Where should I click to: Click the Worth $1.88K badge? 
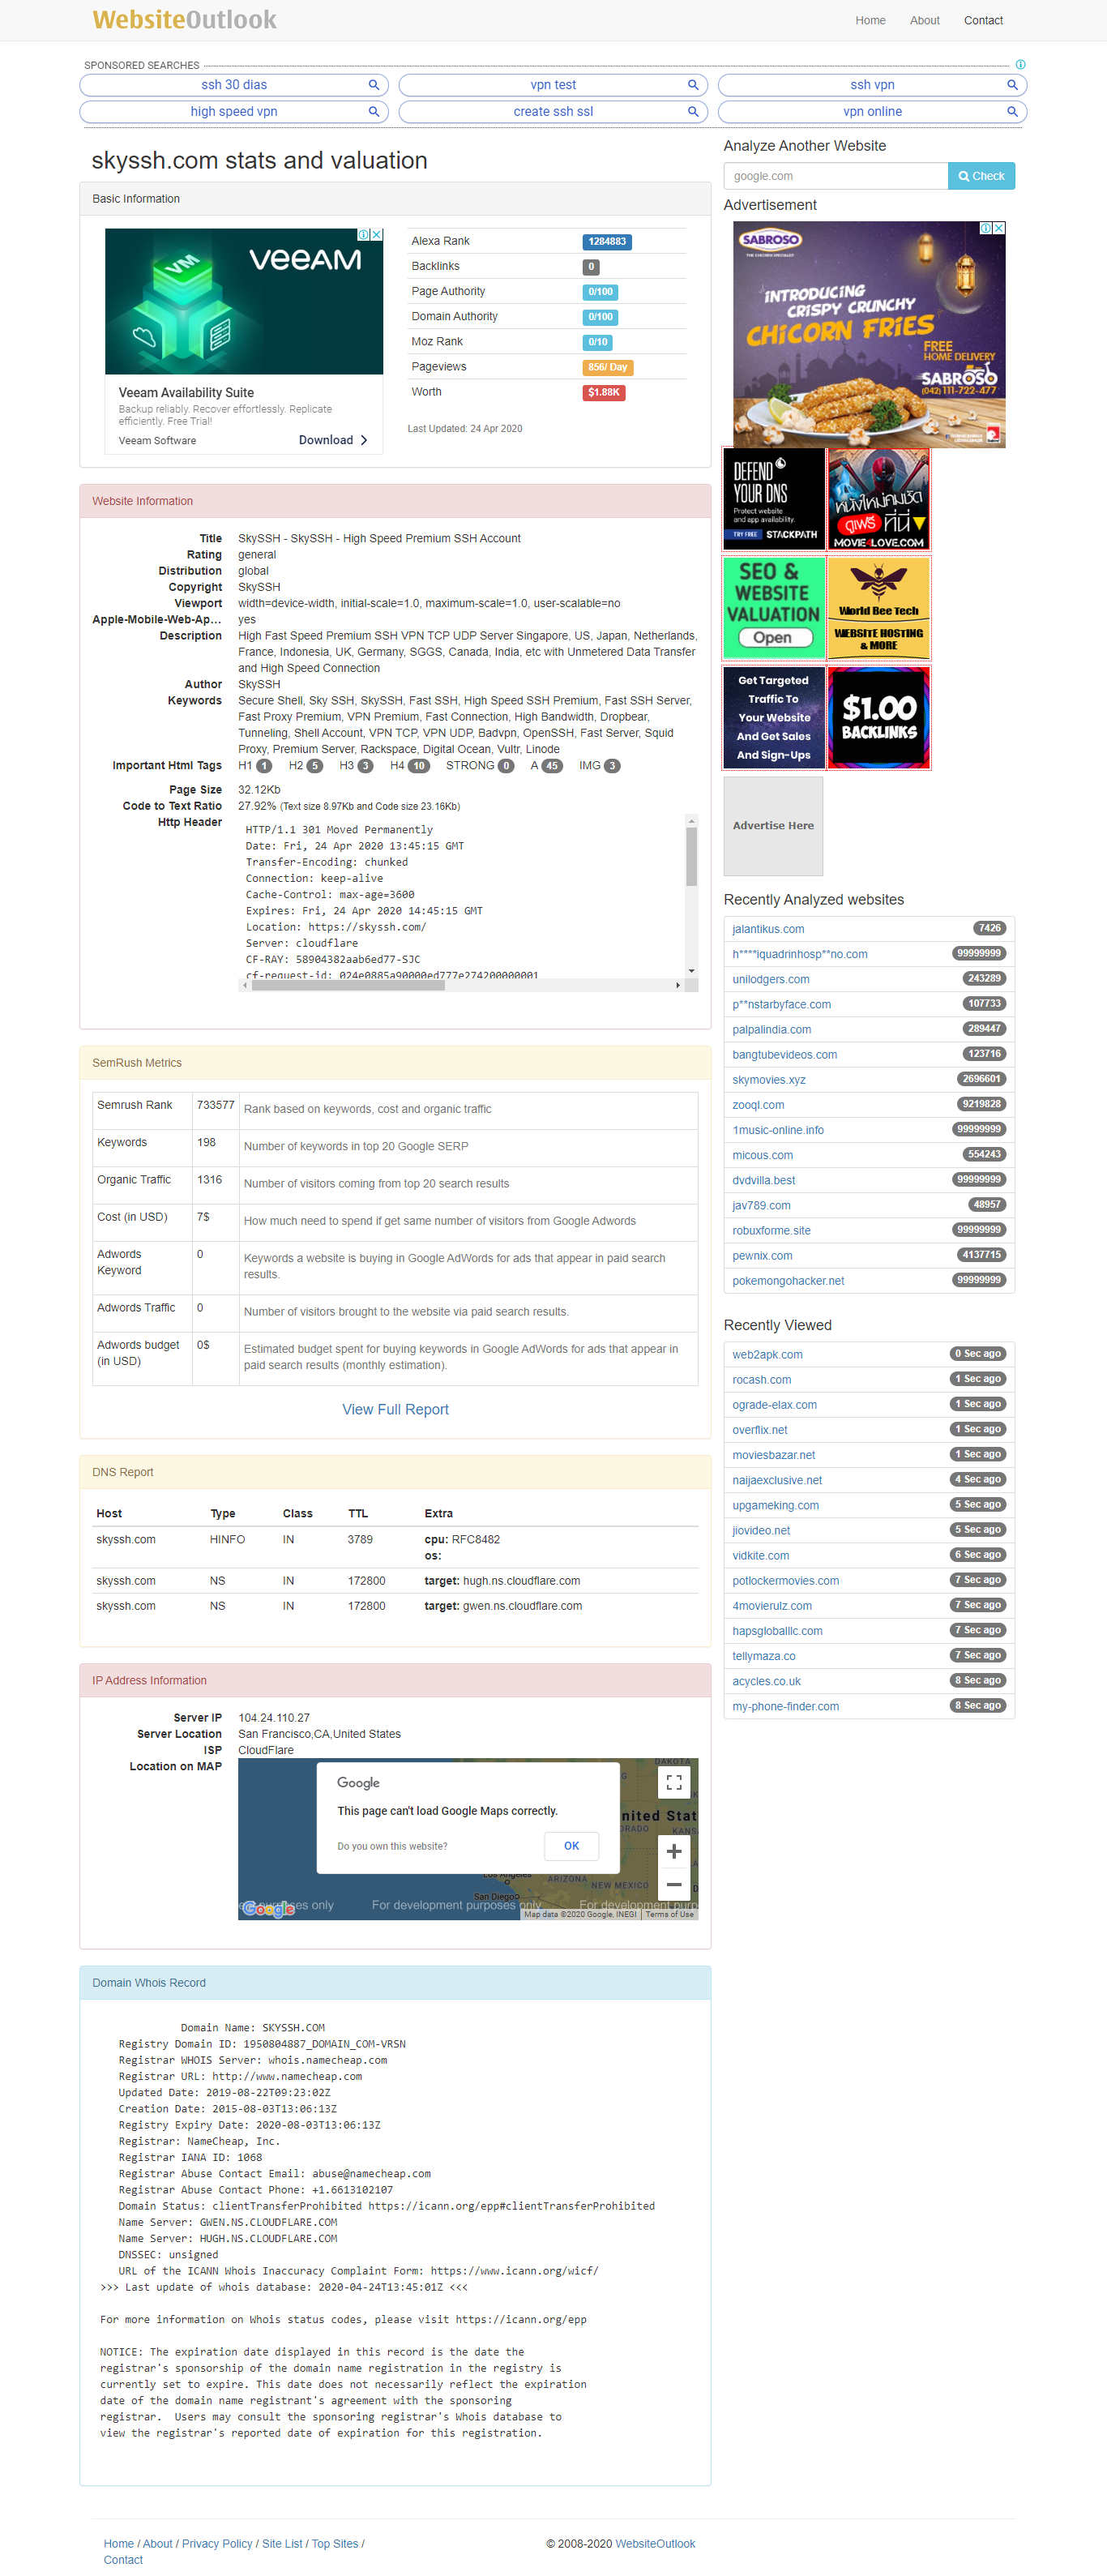click(x=604, y=393)
